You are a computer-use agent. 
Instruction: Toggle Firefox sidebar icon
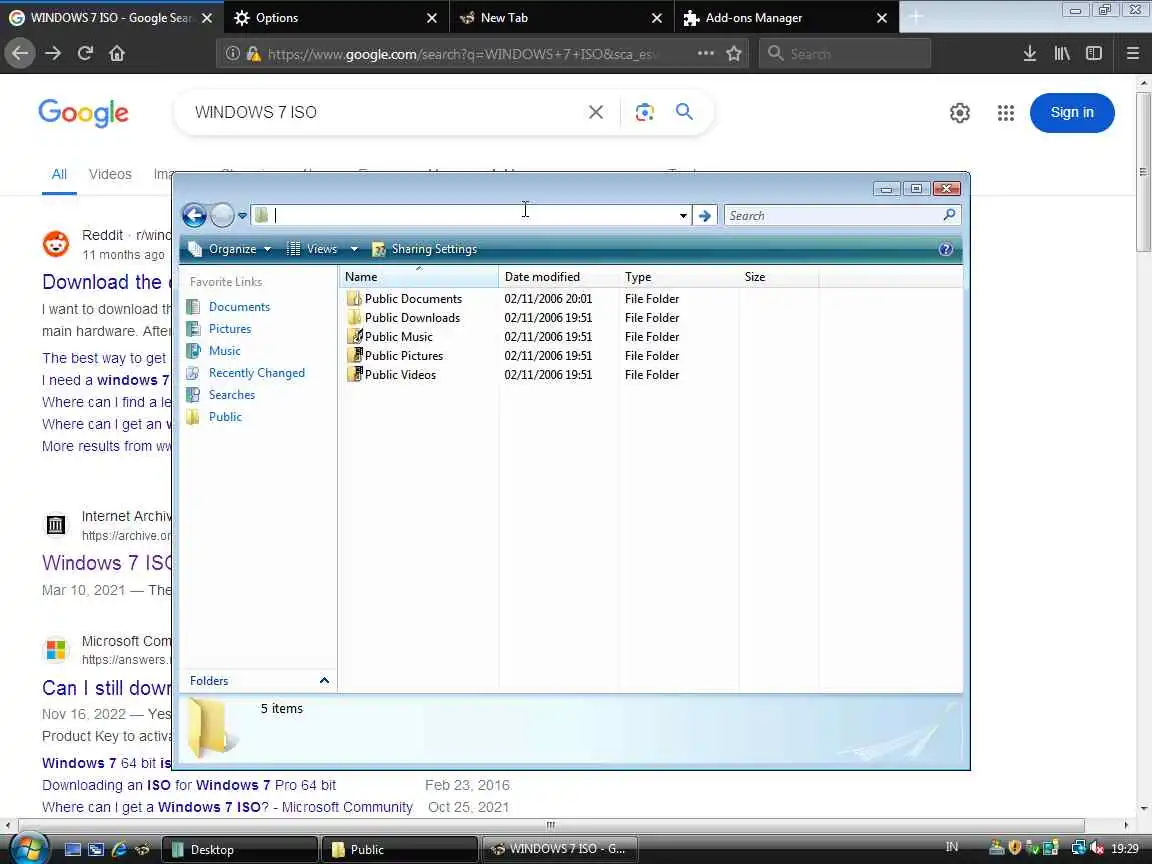tap(1094, 53)
